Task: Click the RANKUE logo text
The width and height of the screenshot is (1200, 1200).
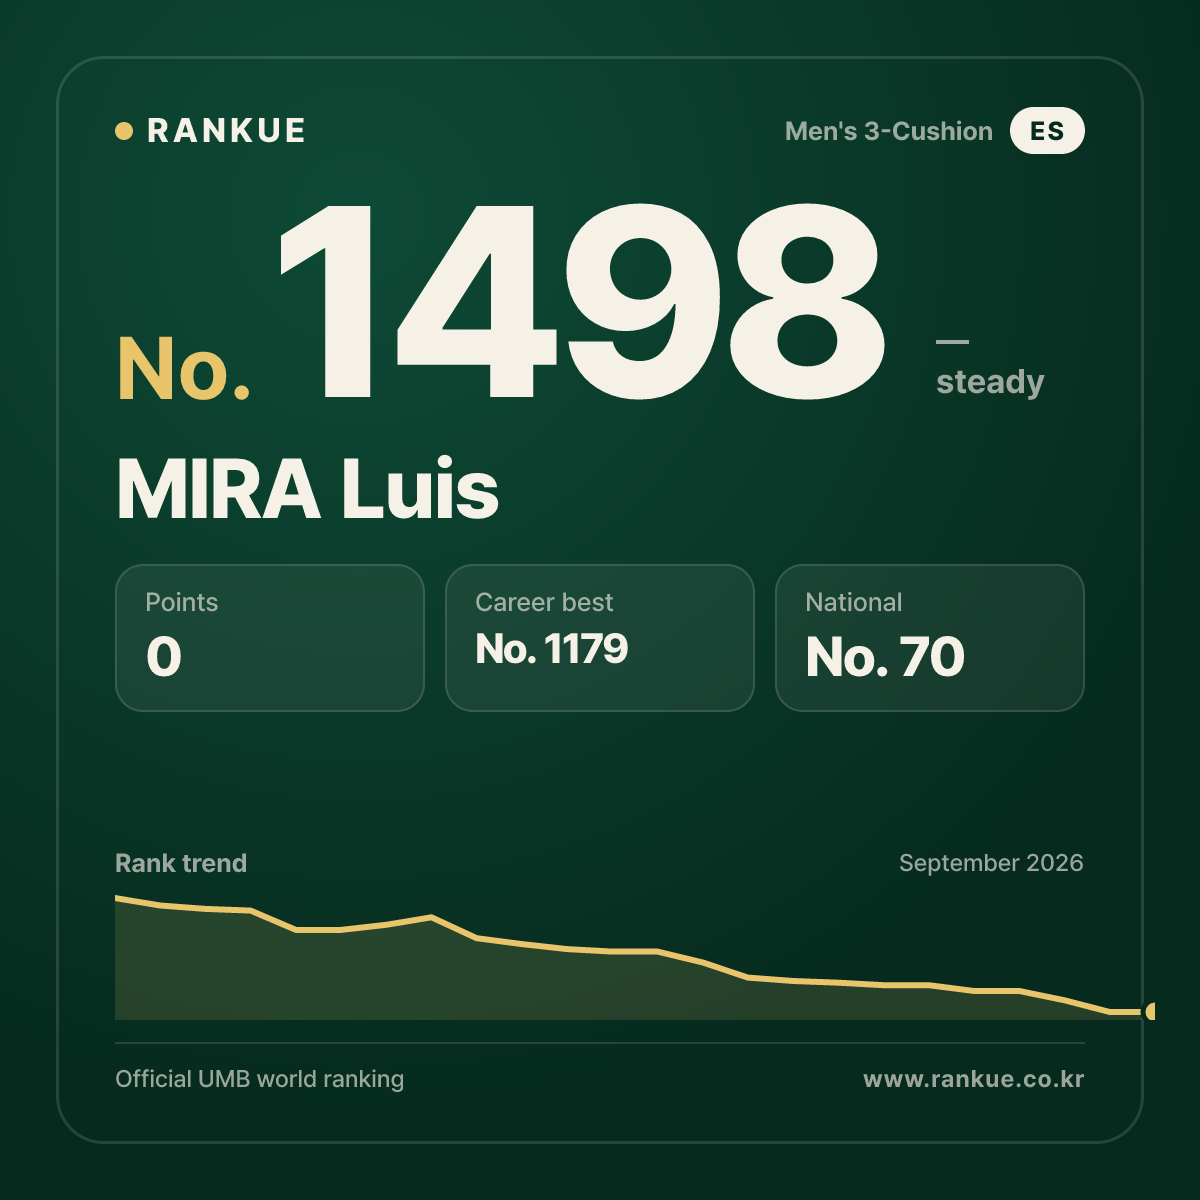Action: pos(226,131)
